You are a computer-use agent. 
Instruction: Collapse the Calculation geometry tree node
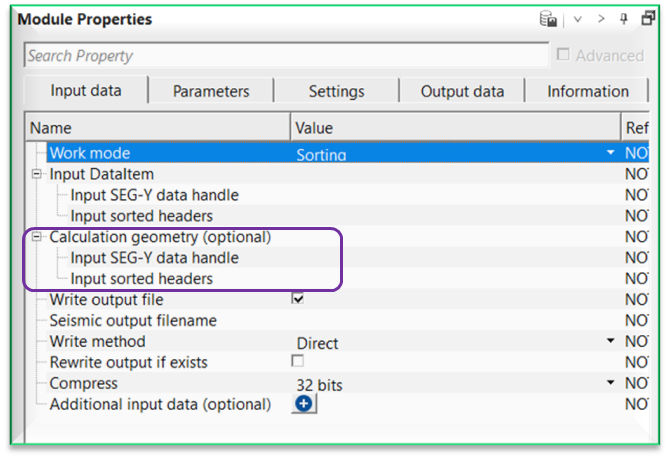(x=37, y=237)
